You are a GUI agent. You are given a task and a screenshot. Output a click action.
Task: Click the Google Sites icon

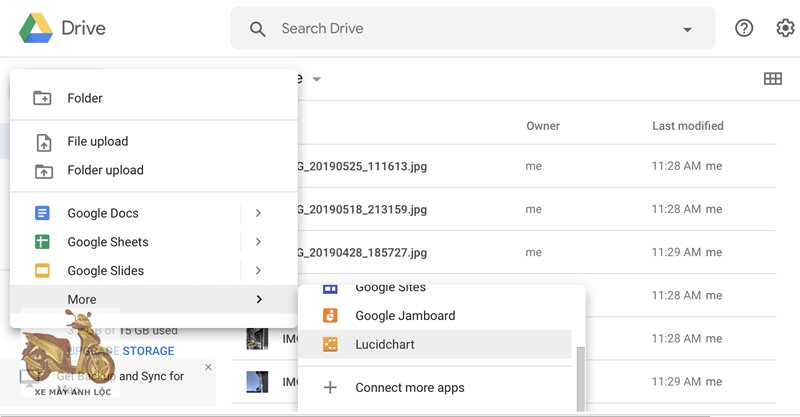click(330, 289)
